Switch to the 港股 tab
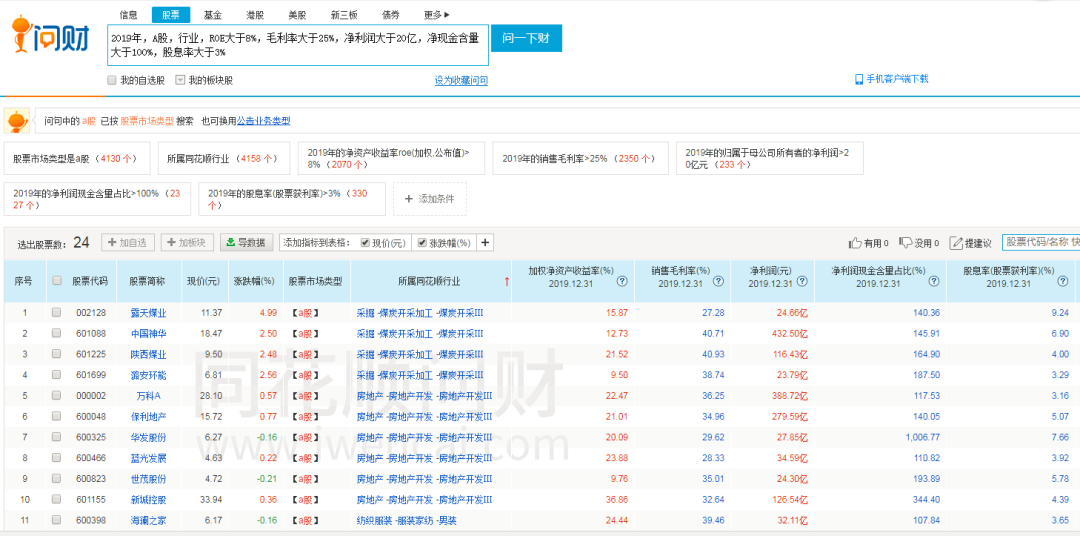This screenshot has height=536, width=1080. coord(255,14)
